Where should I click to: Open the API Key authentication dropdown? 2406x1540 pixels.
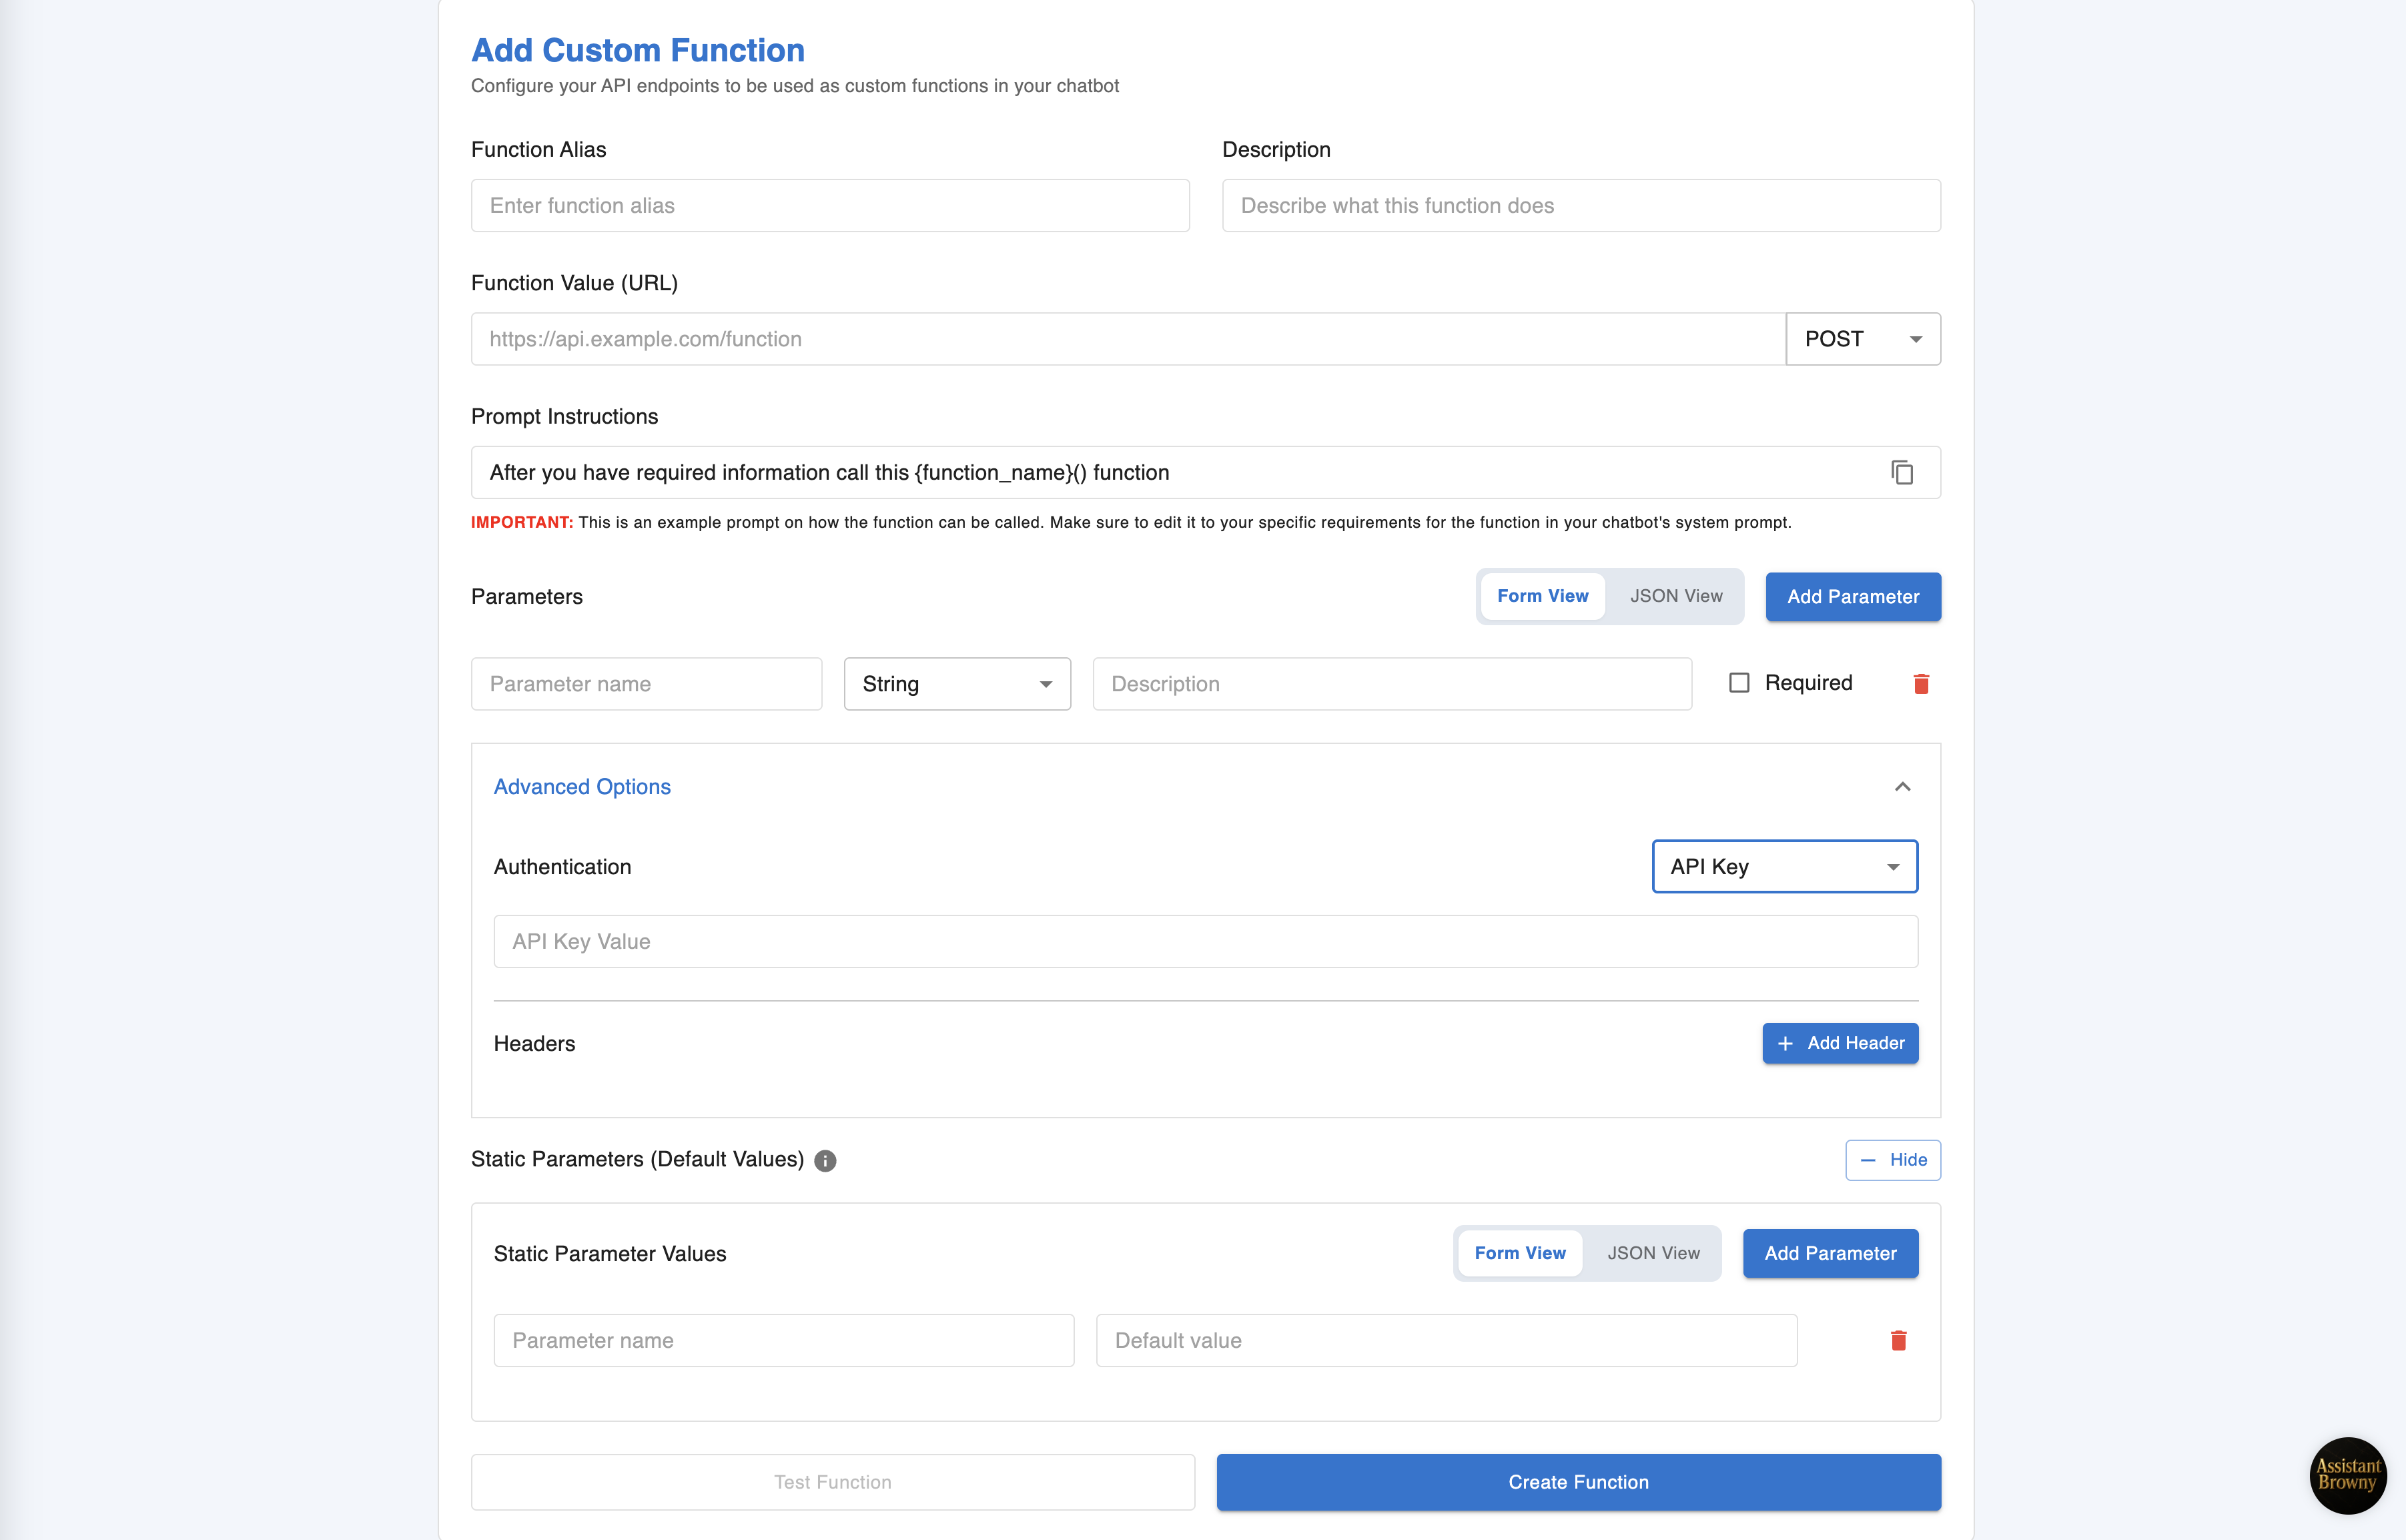tap(1784, 867)
